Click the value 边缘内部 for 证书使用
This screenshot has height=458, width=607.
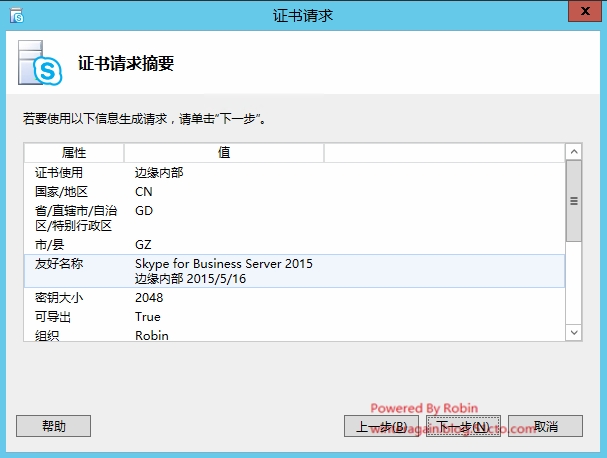click(159, 173)
